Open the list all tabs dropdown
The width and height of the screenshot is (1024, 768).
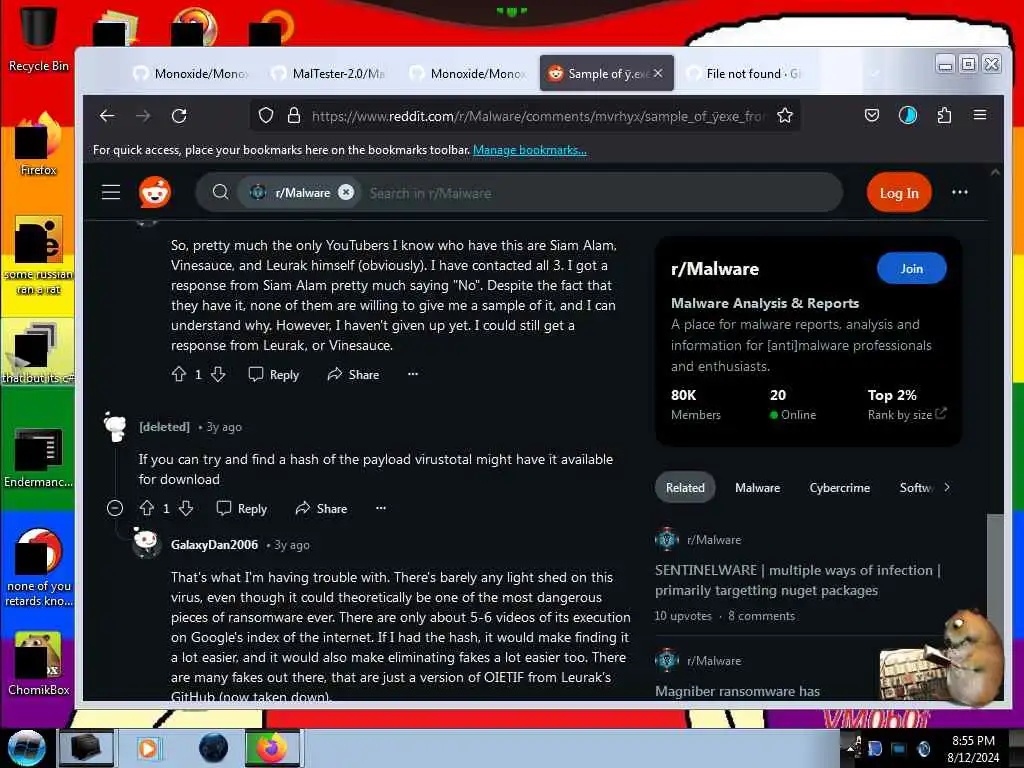[x=875, y=73]
